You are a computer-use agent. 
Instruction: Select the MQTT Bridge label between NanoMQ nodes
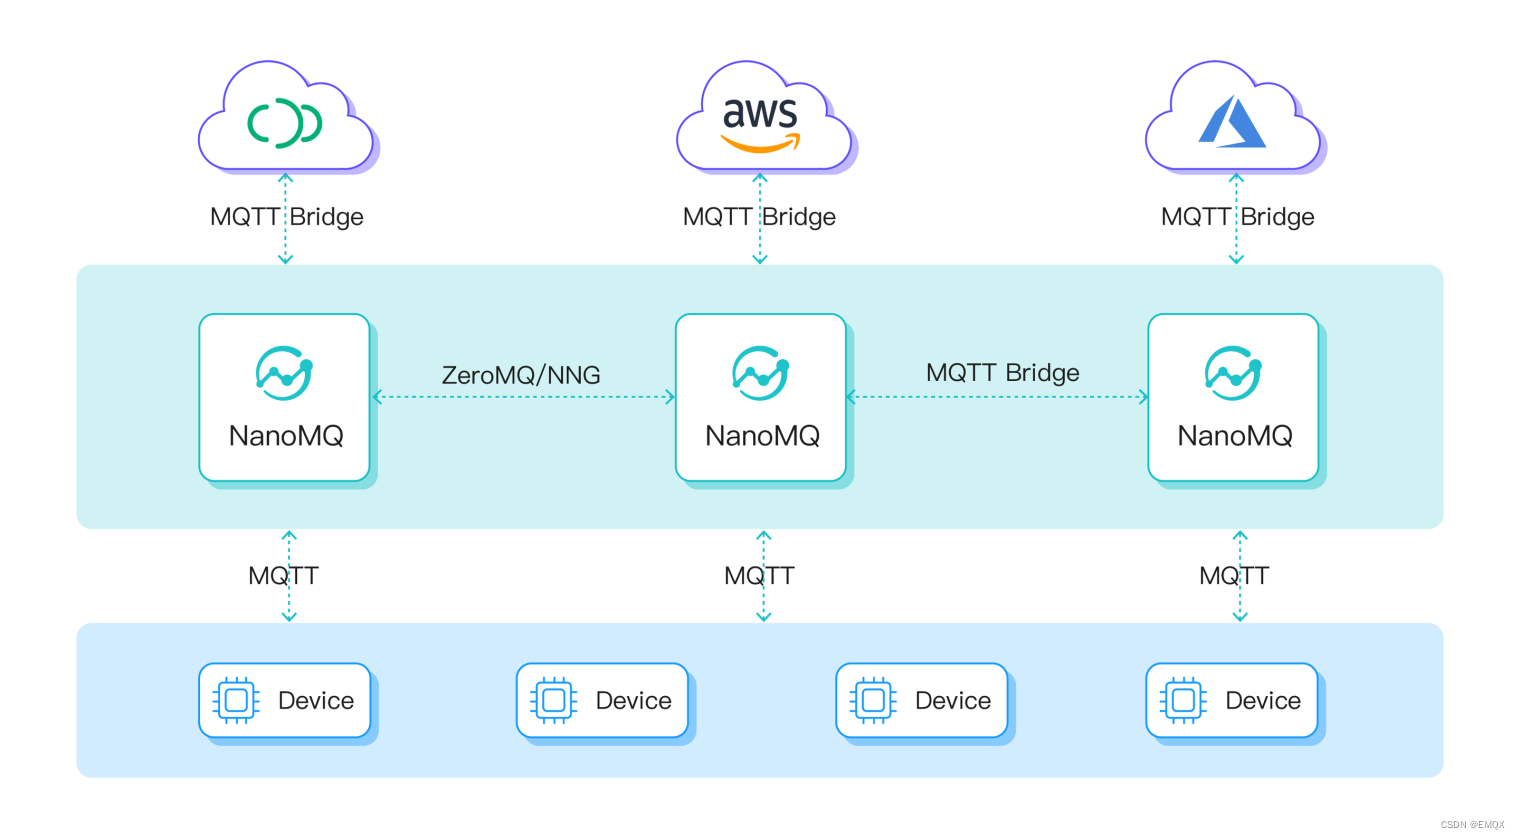pos(1002,372)
